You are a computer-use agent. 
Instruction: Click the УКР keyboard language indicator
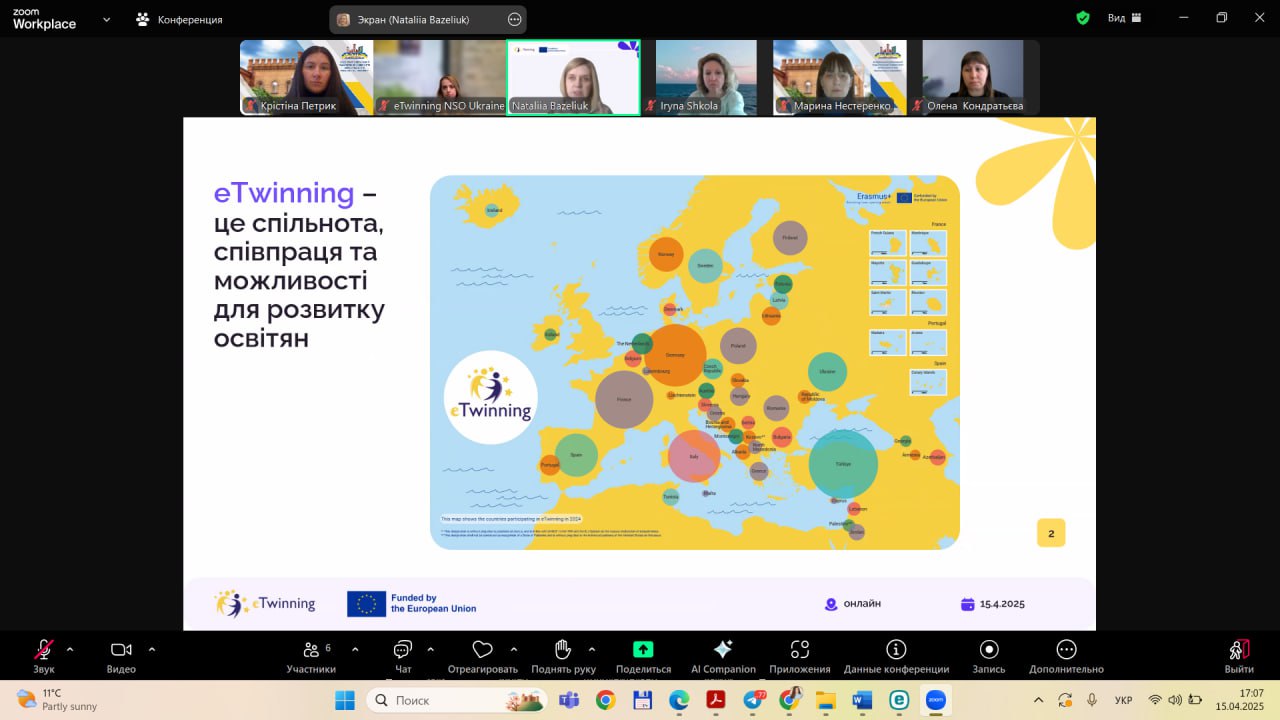pyautogui.click(x=1124, y=700)
